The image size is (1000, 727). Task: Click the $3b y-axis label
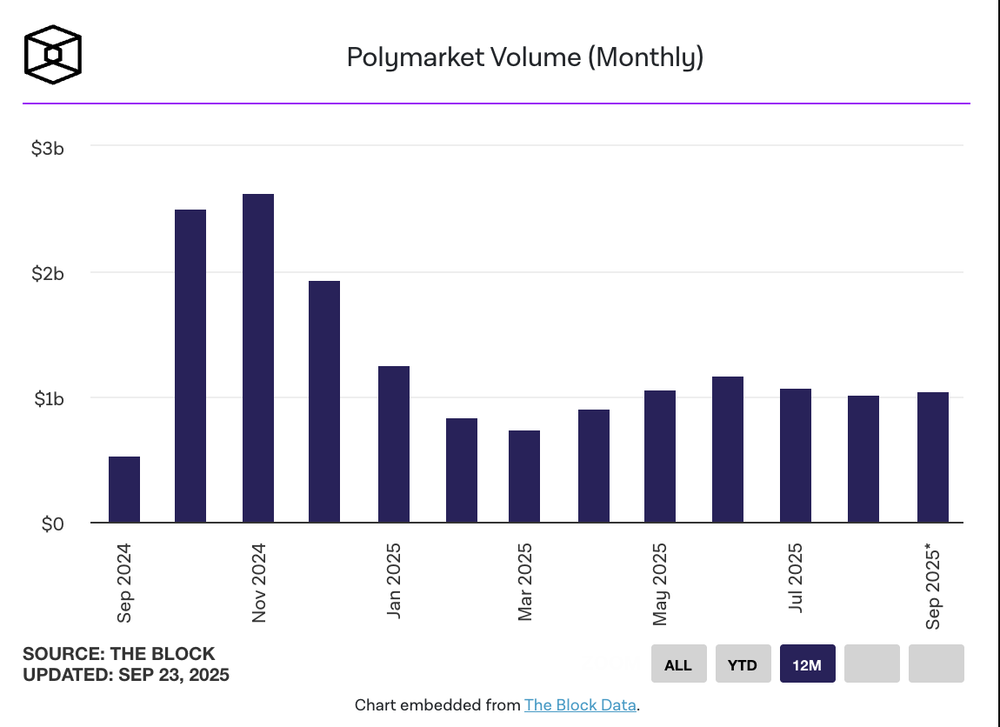(x=48, y=148)
